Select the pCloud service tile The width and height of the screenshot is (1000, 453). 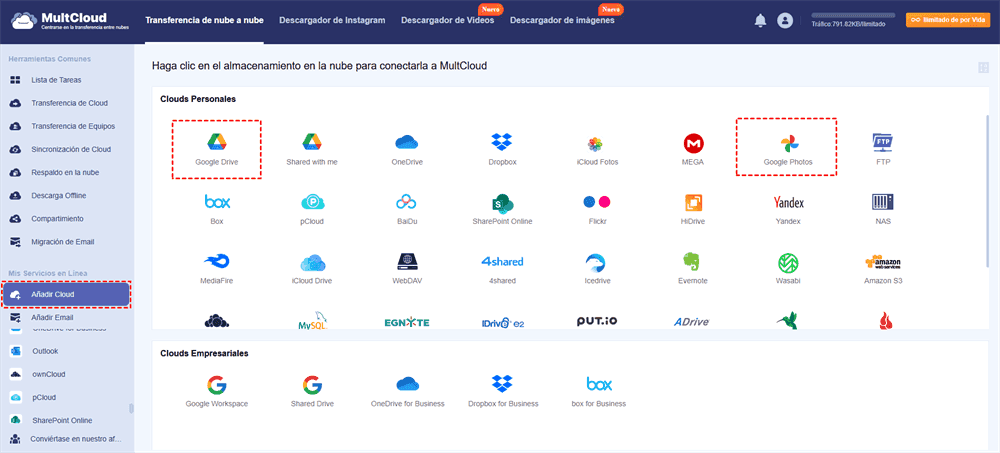313,202
